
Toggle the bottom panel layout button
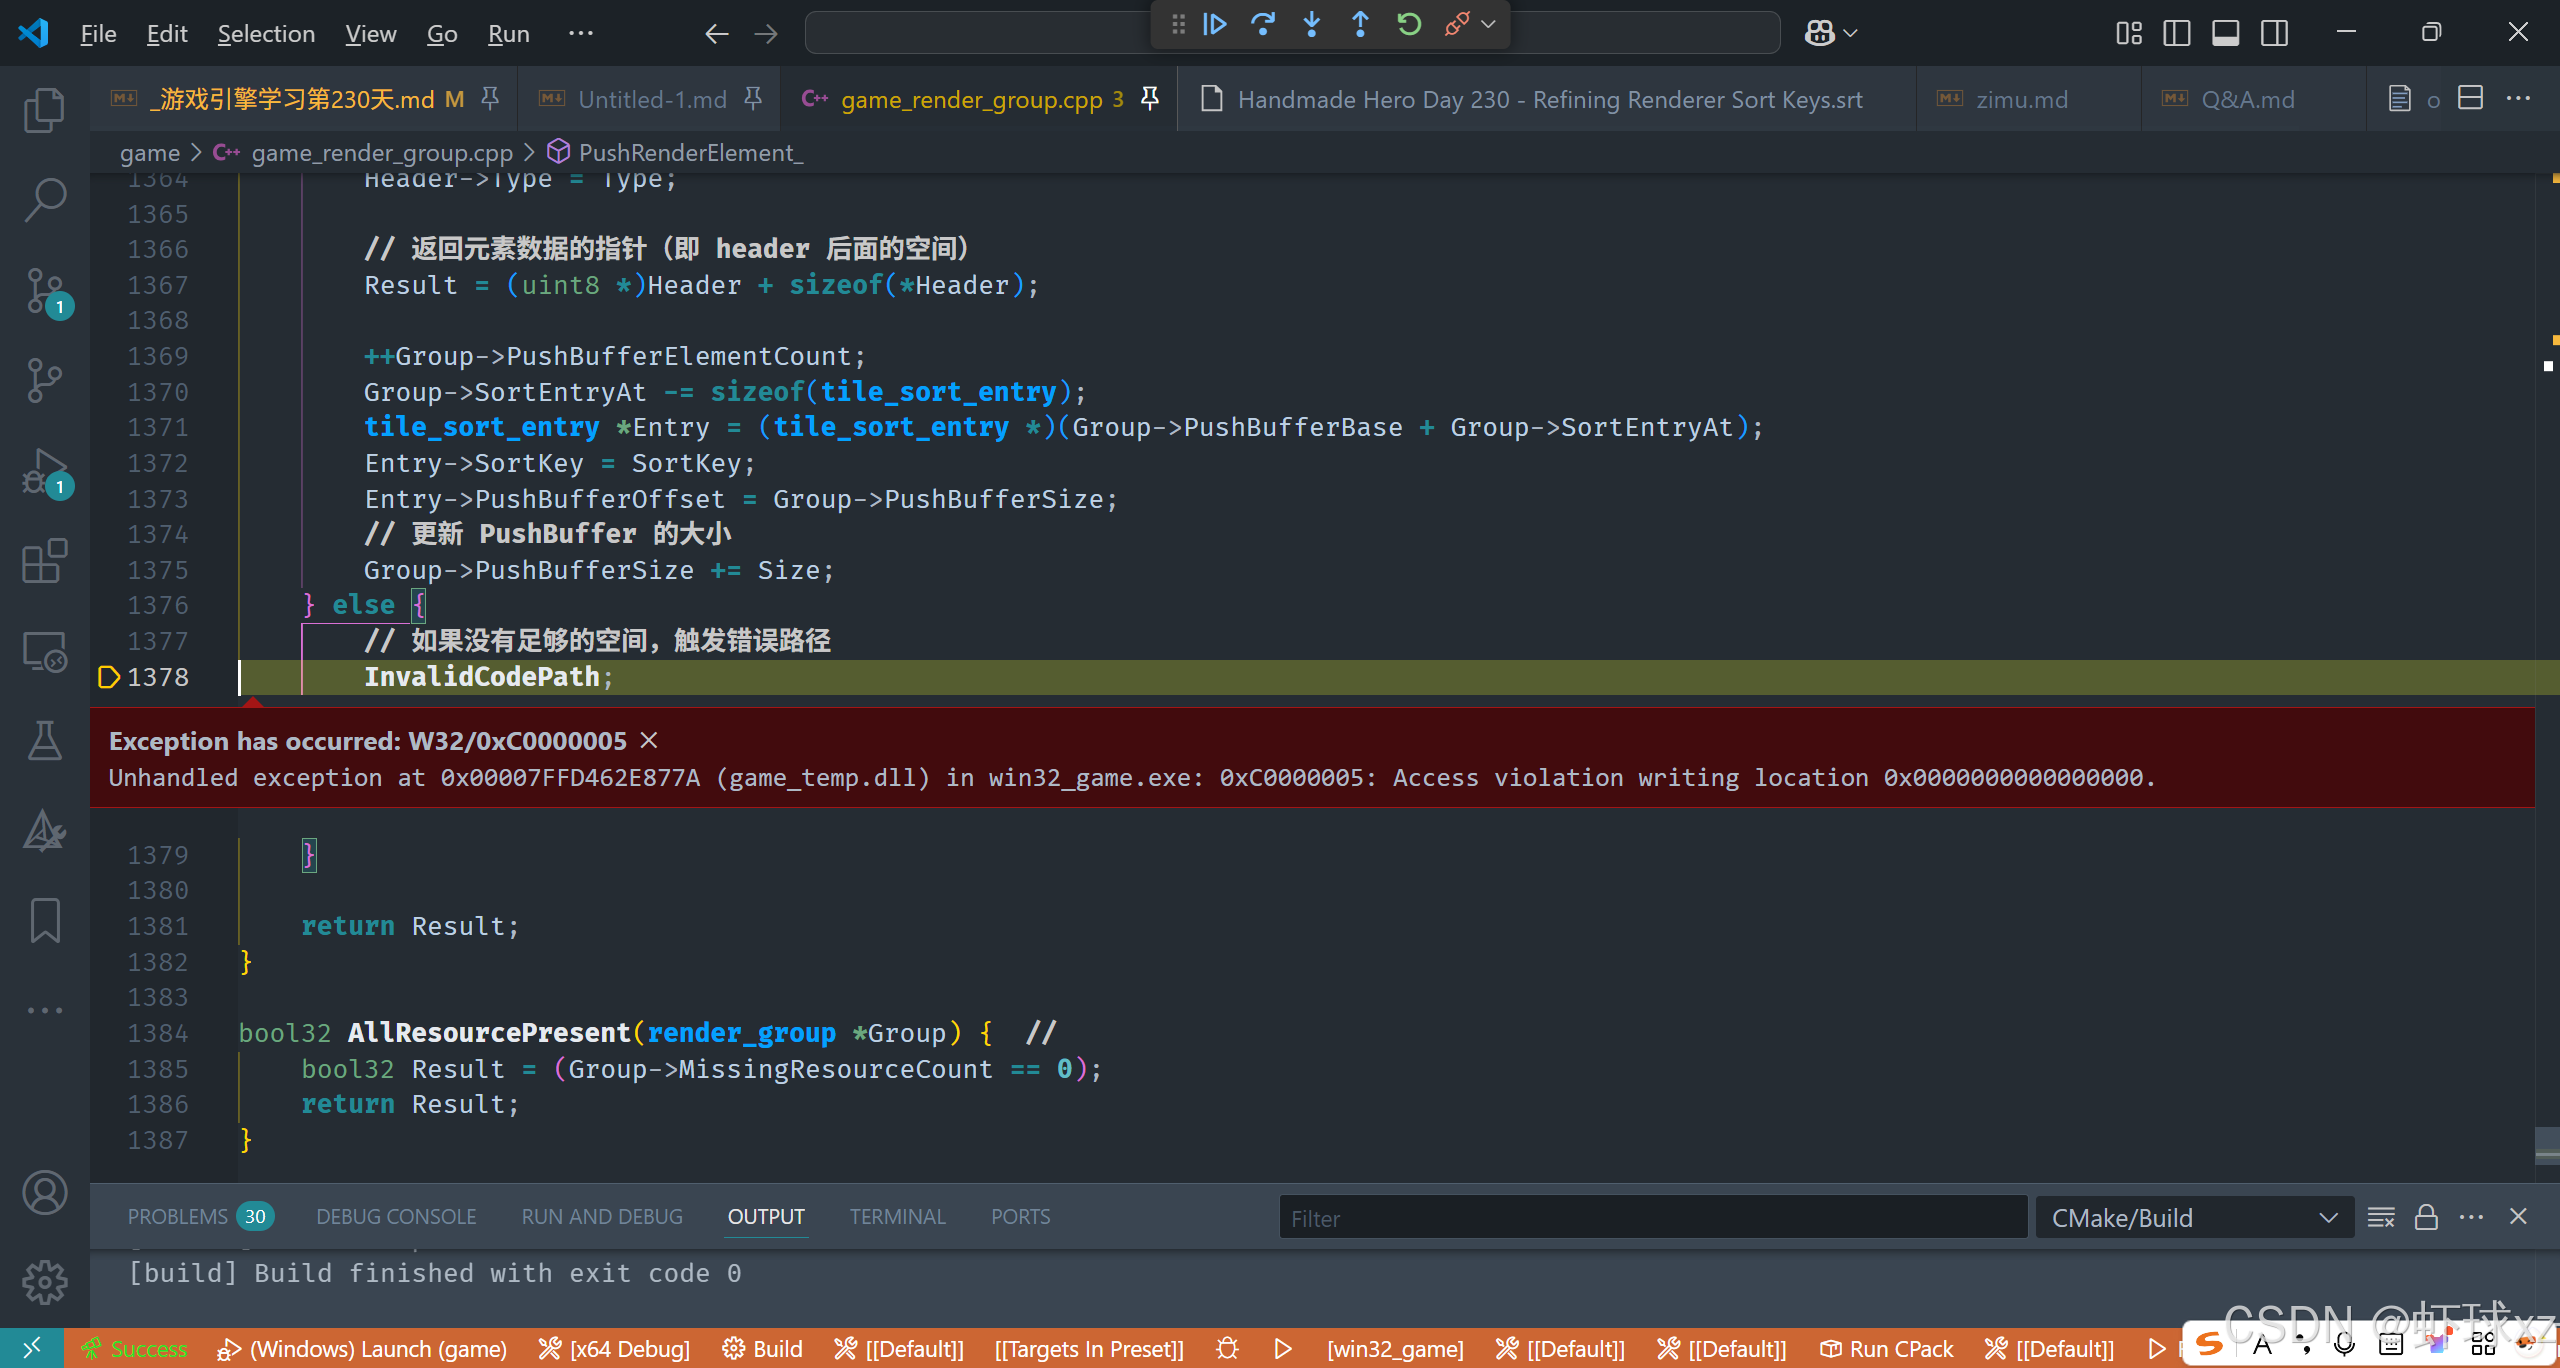pos(2225,33)
